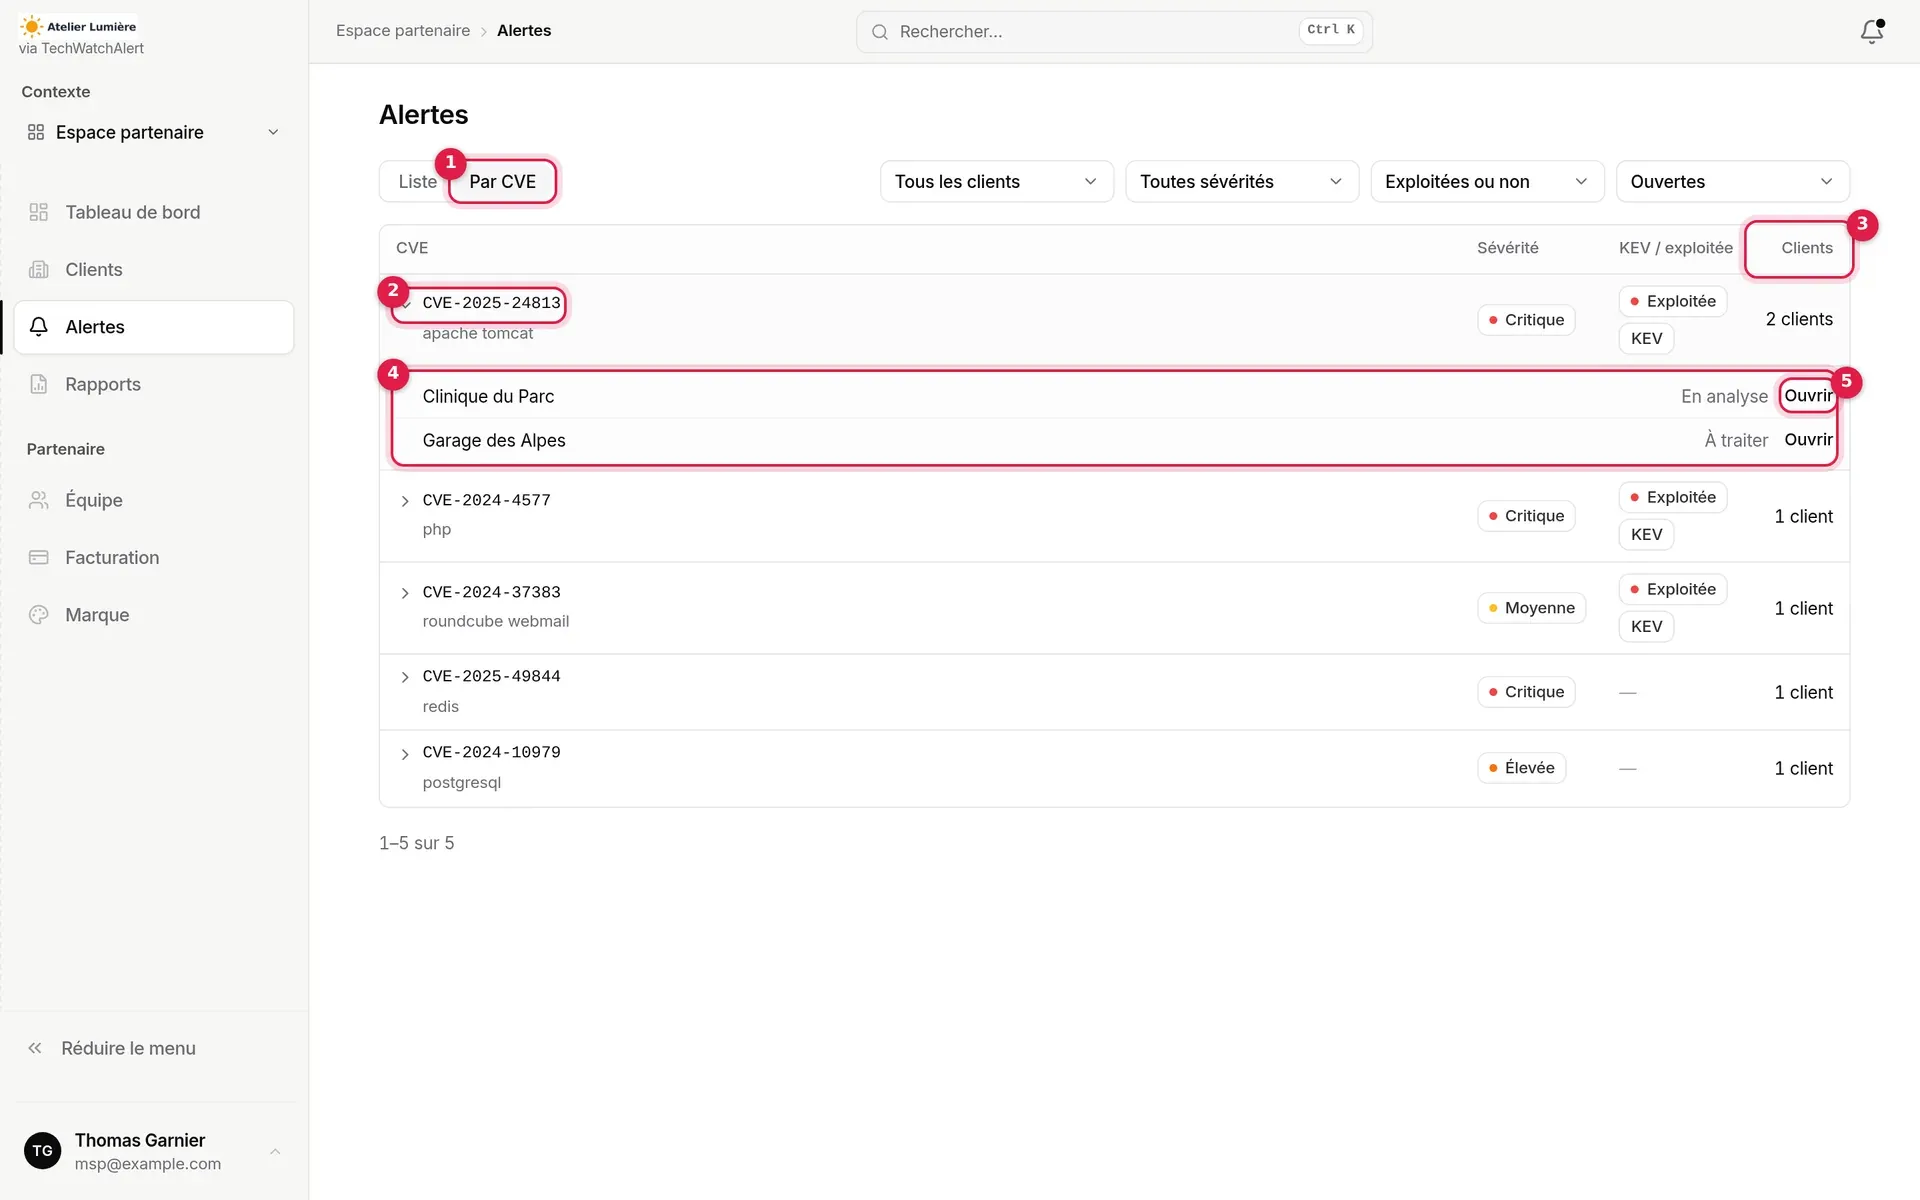Open the Facturation page
1920x1200 pixels.
(154, 557)
